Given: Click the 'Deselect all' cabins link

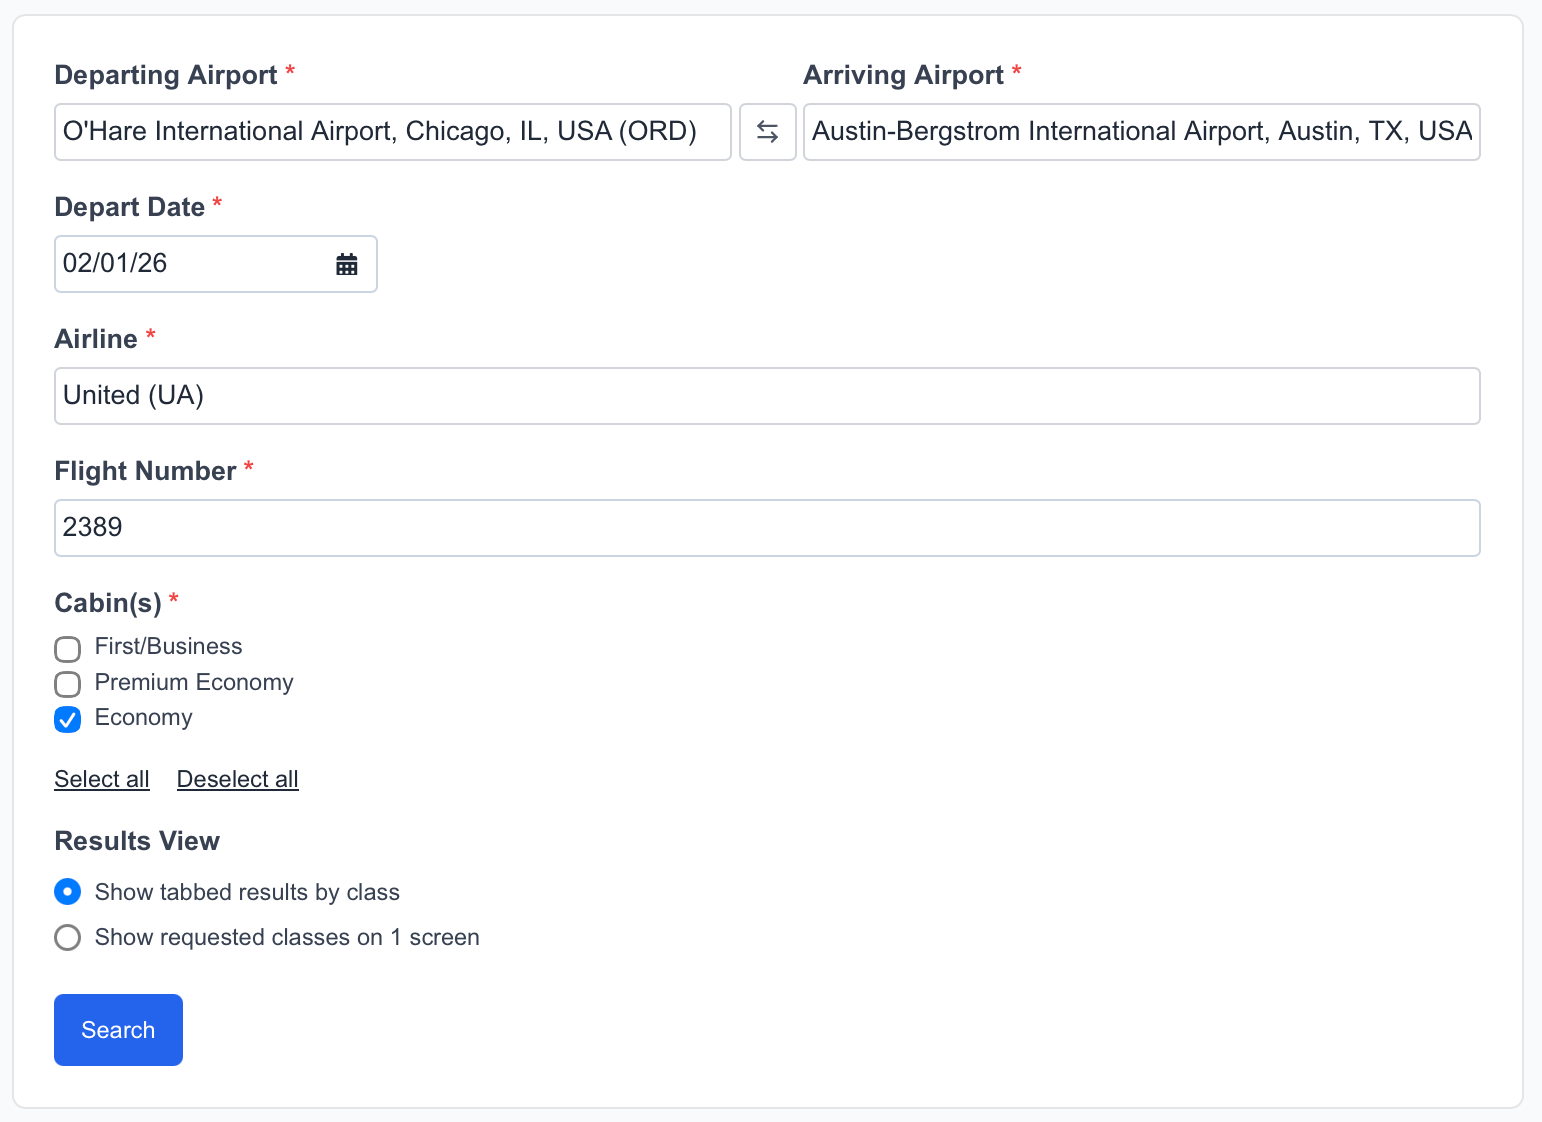Looking at the screenshot, I should click(237, 778).
